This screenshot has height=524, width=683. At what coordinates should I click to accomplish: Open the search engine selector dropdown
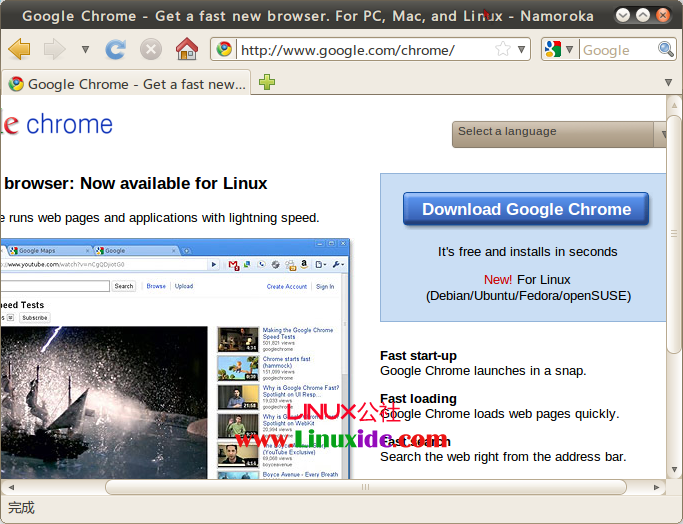pos(569,49)
